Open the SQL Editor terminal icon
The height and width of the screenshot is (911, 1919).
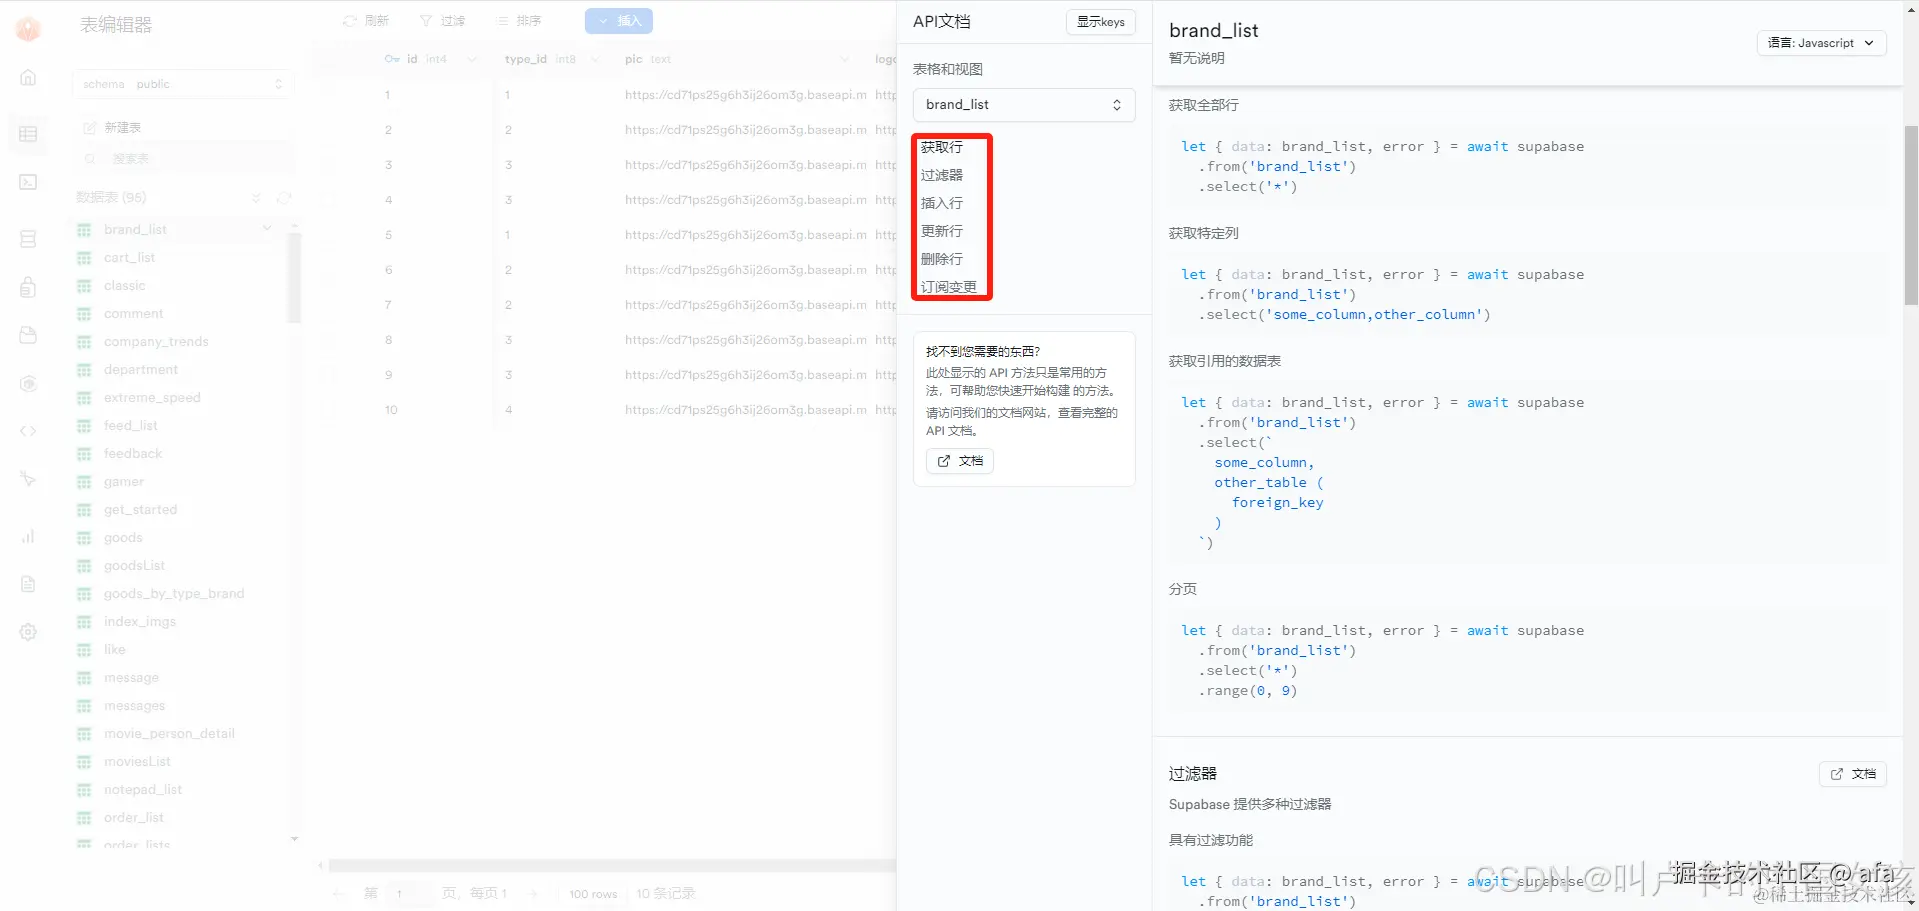click(x=27, y=182)
